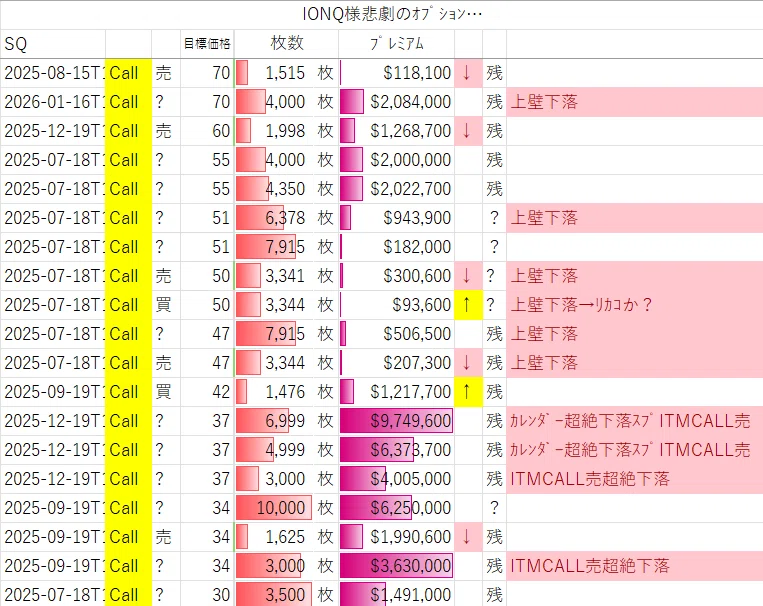Click the premium cell $2,022,700
Viewport: 763px width, 606px height.
397,189
